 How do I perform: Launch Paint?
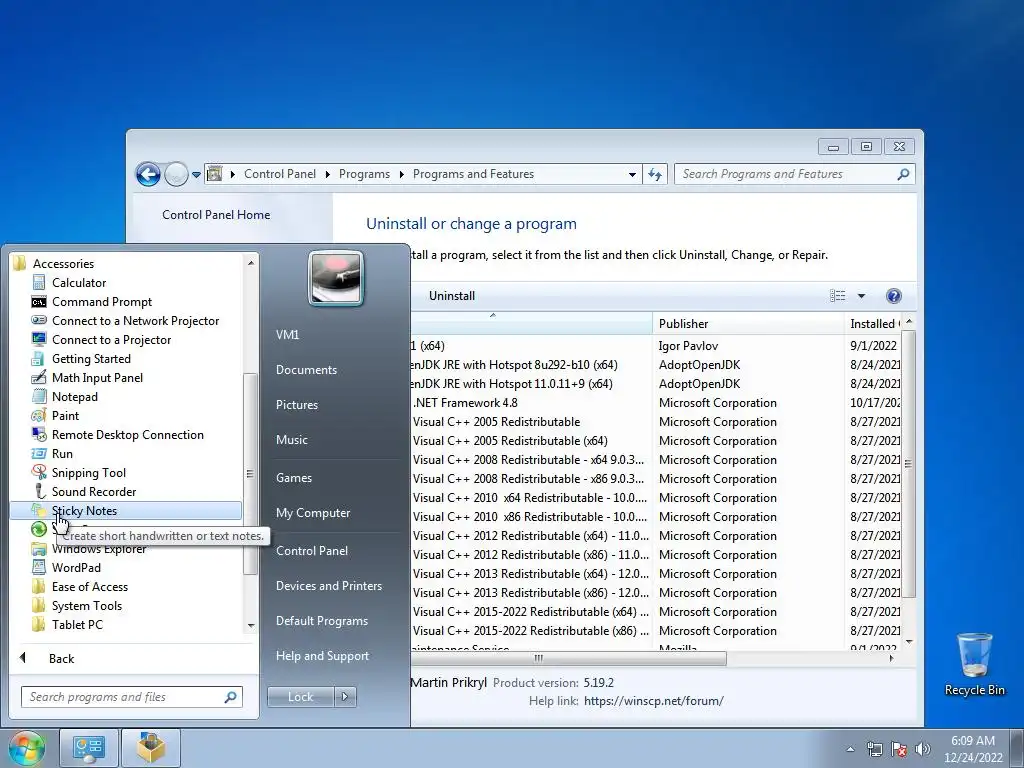(65, 415)
